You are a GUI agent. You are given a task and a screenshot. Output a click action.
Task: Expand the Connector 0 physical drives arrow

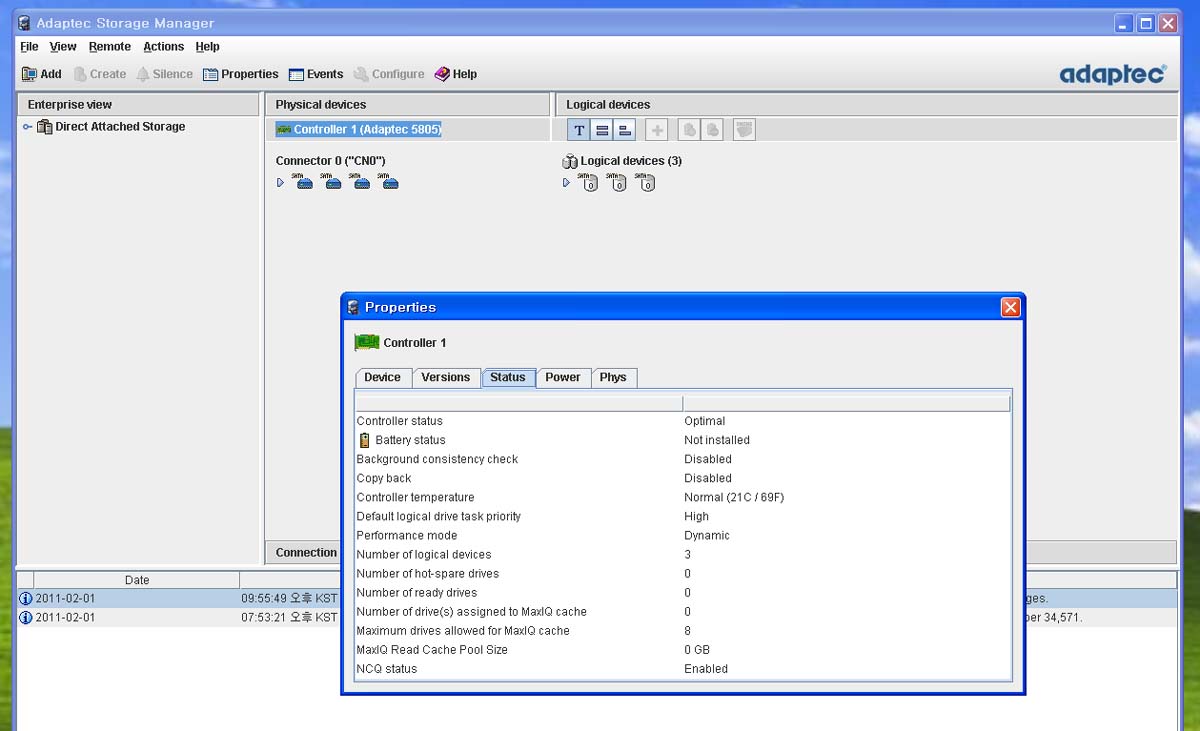click(x=281, y=182)
